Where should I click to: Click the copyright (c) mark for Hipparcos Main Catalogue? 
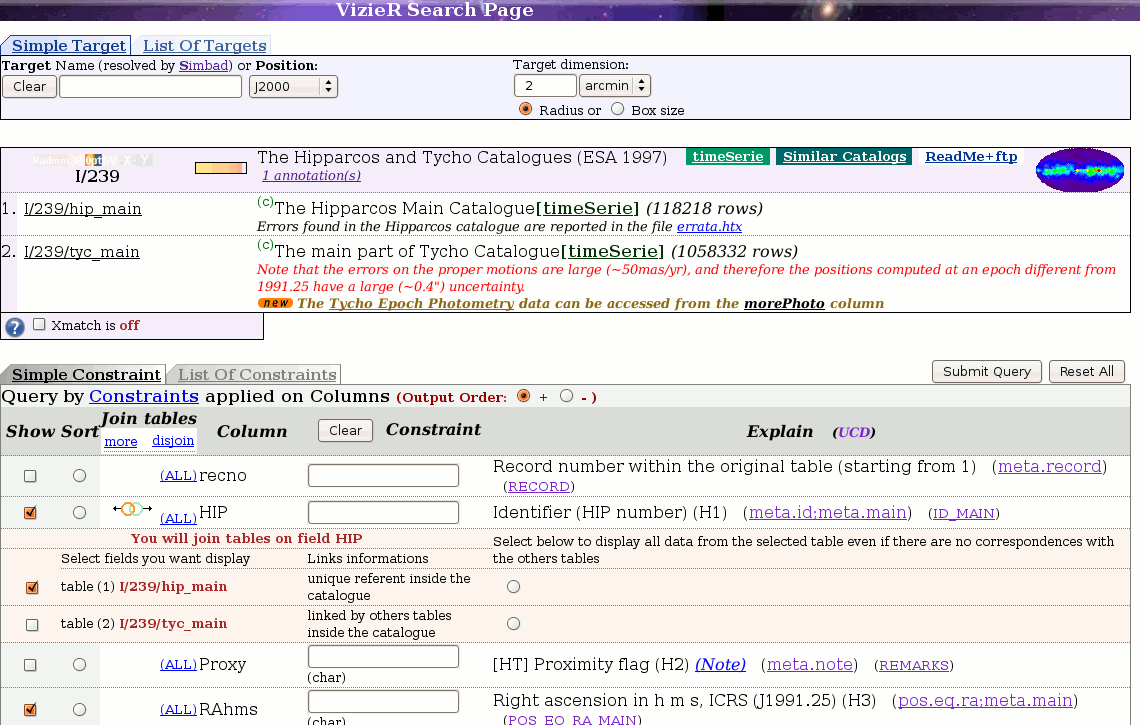265,202
